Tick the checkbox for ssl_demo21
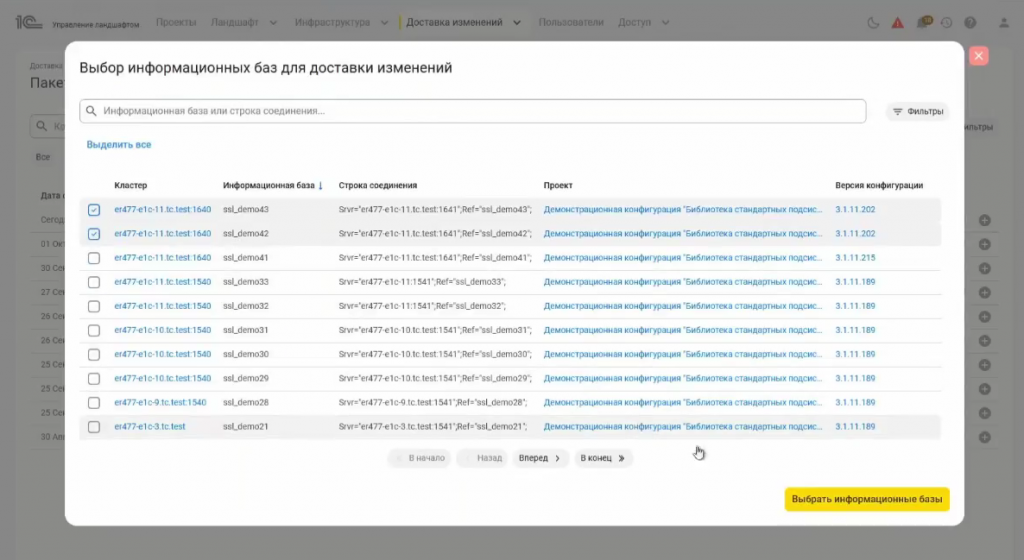Screen dimensions: 1024x560 click(94, 427)
